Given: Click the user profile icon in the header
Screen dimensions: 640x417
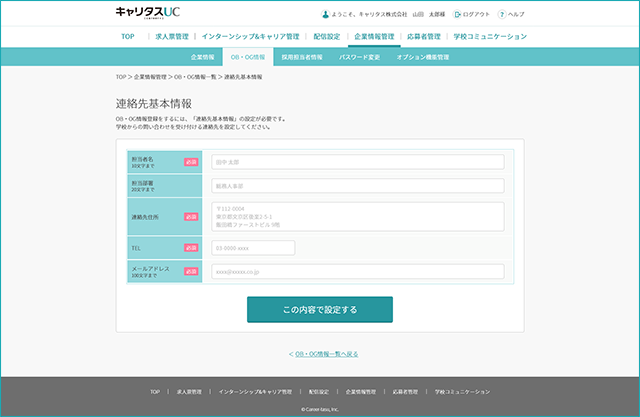Looking at the screenshot, I should (325, 14).
